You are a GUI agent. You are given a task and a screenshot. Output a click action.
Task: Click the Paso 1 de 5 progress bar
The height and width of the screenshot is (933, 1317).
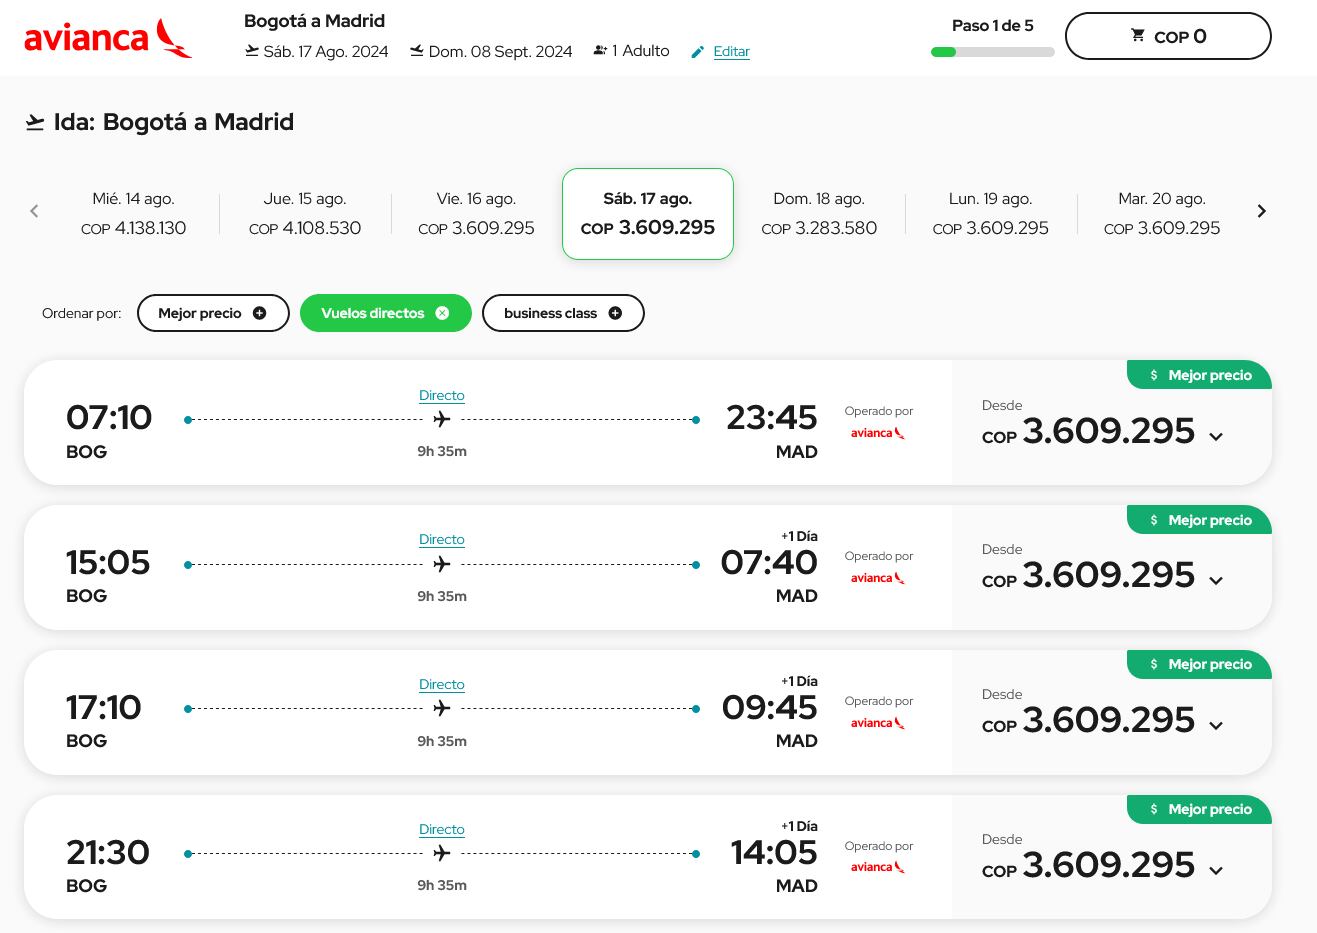(x=992, y=52)
